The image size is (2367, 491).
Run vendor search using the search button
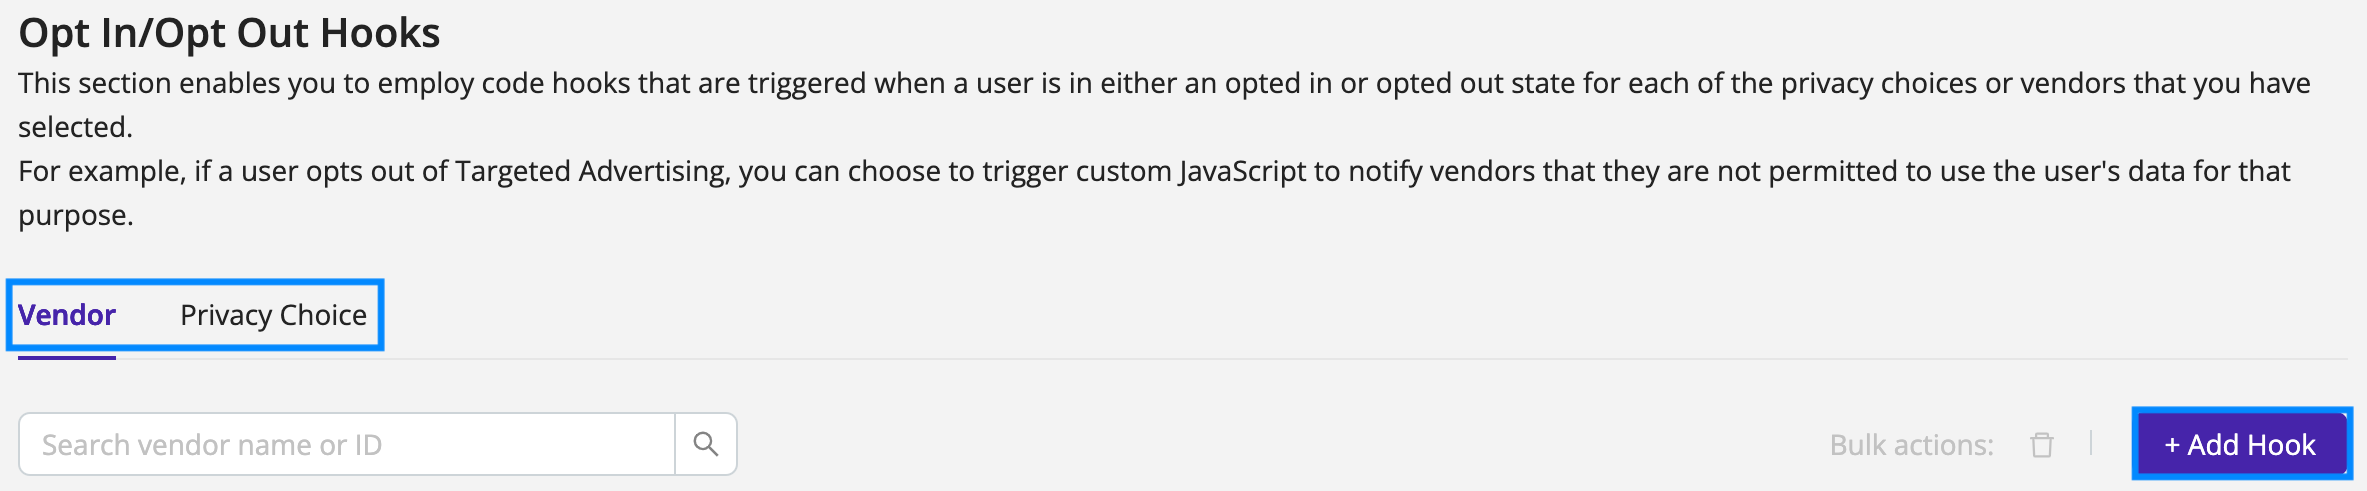[x=706, y=444]
